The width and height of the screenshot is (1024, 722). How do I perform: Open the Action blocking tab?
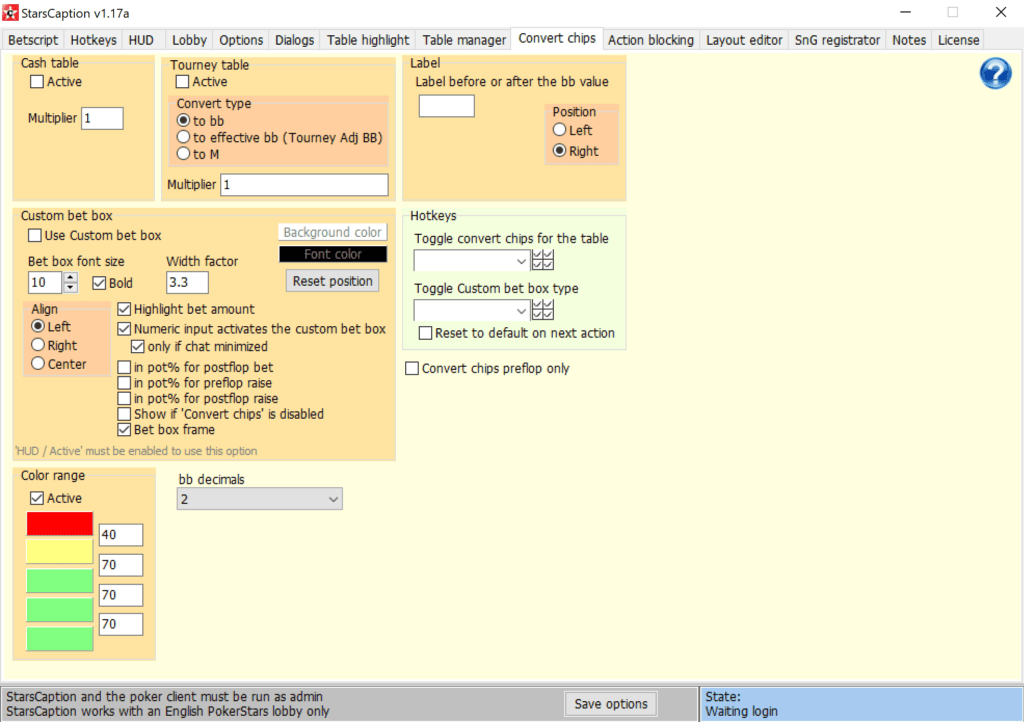(x=651, y=40)
